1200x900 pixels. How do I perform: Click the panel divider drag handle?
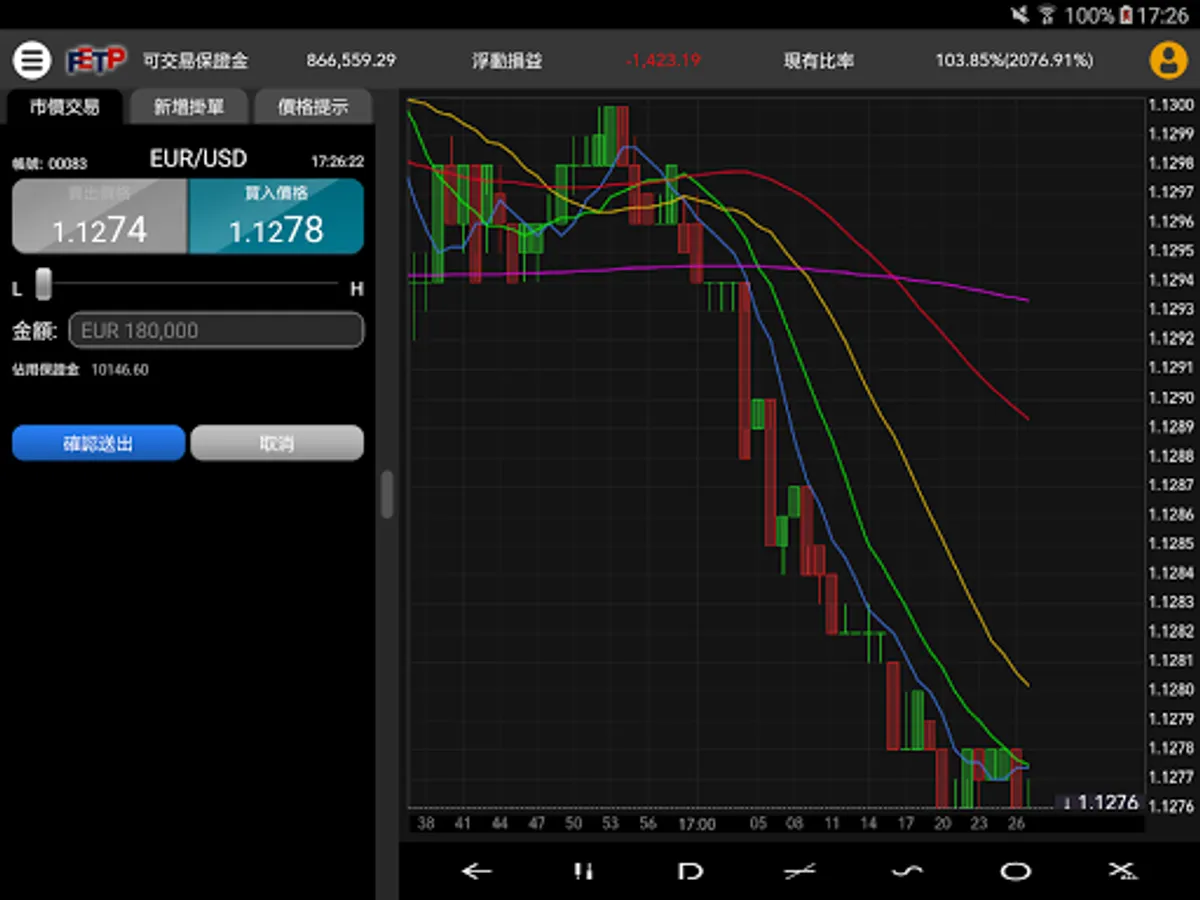coord(387,494)
